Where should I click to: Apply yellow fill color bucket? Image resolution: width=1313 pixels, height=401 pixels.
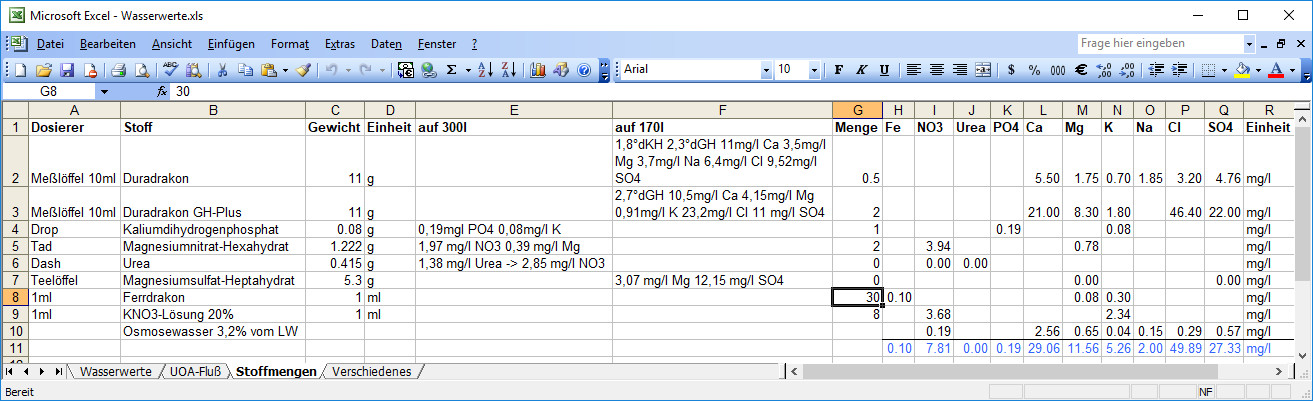1242,70
